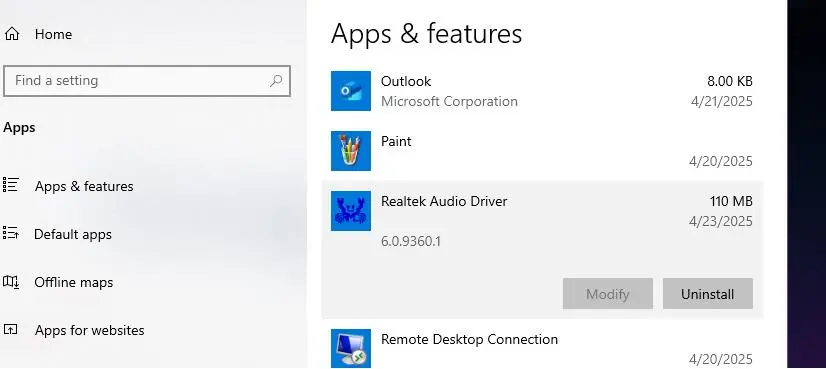Click the Apps & features page heading

[x=426, y=34]
